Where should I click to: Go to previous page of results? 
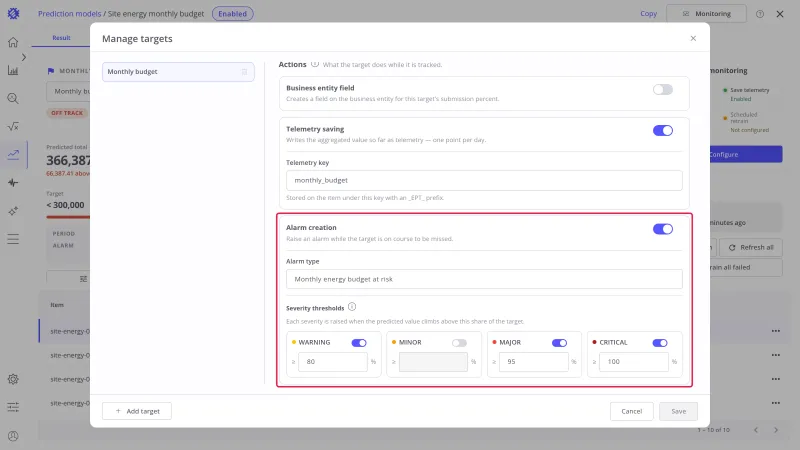click(756, 430)
